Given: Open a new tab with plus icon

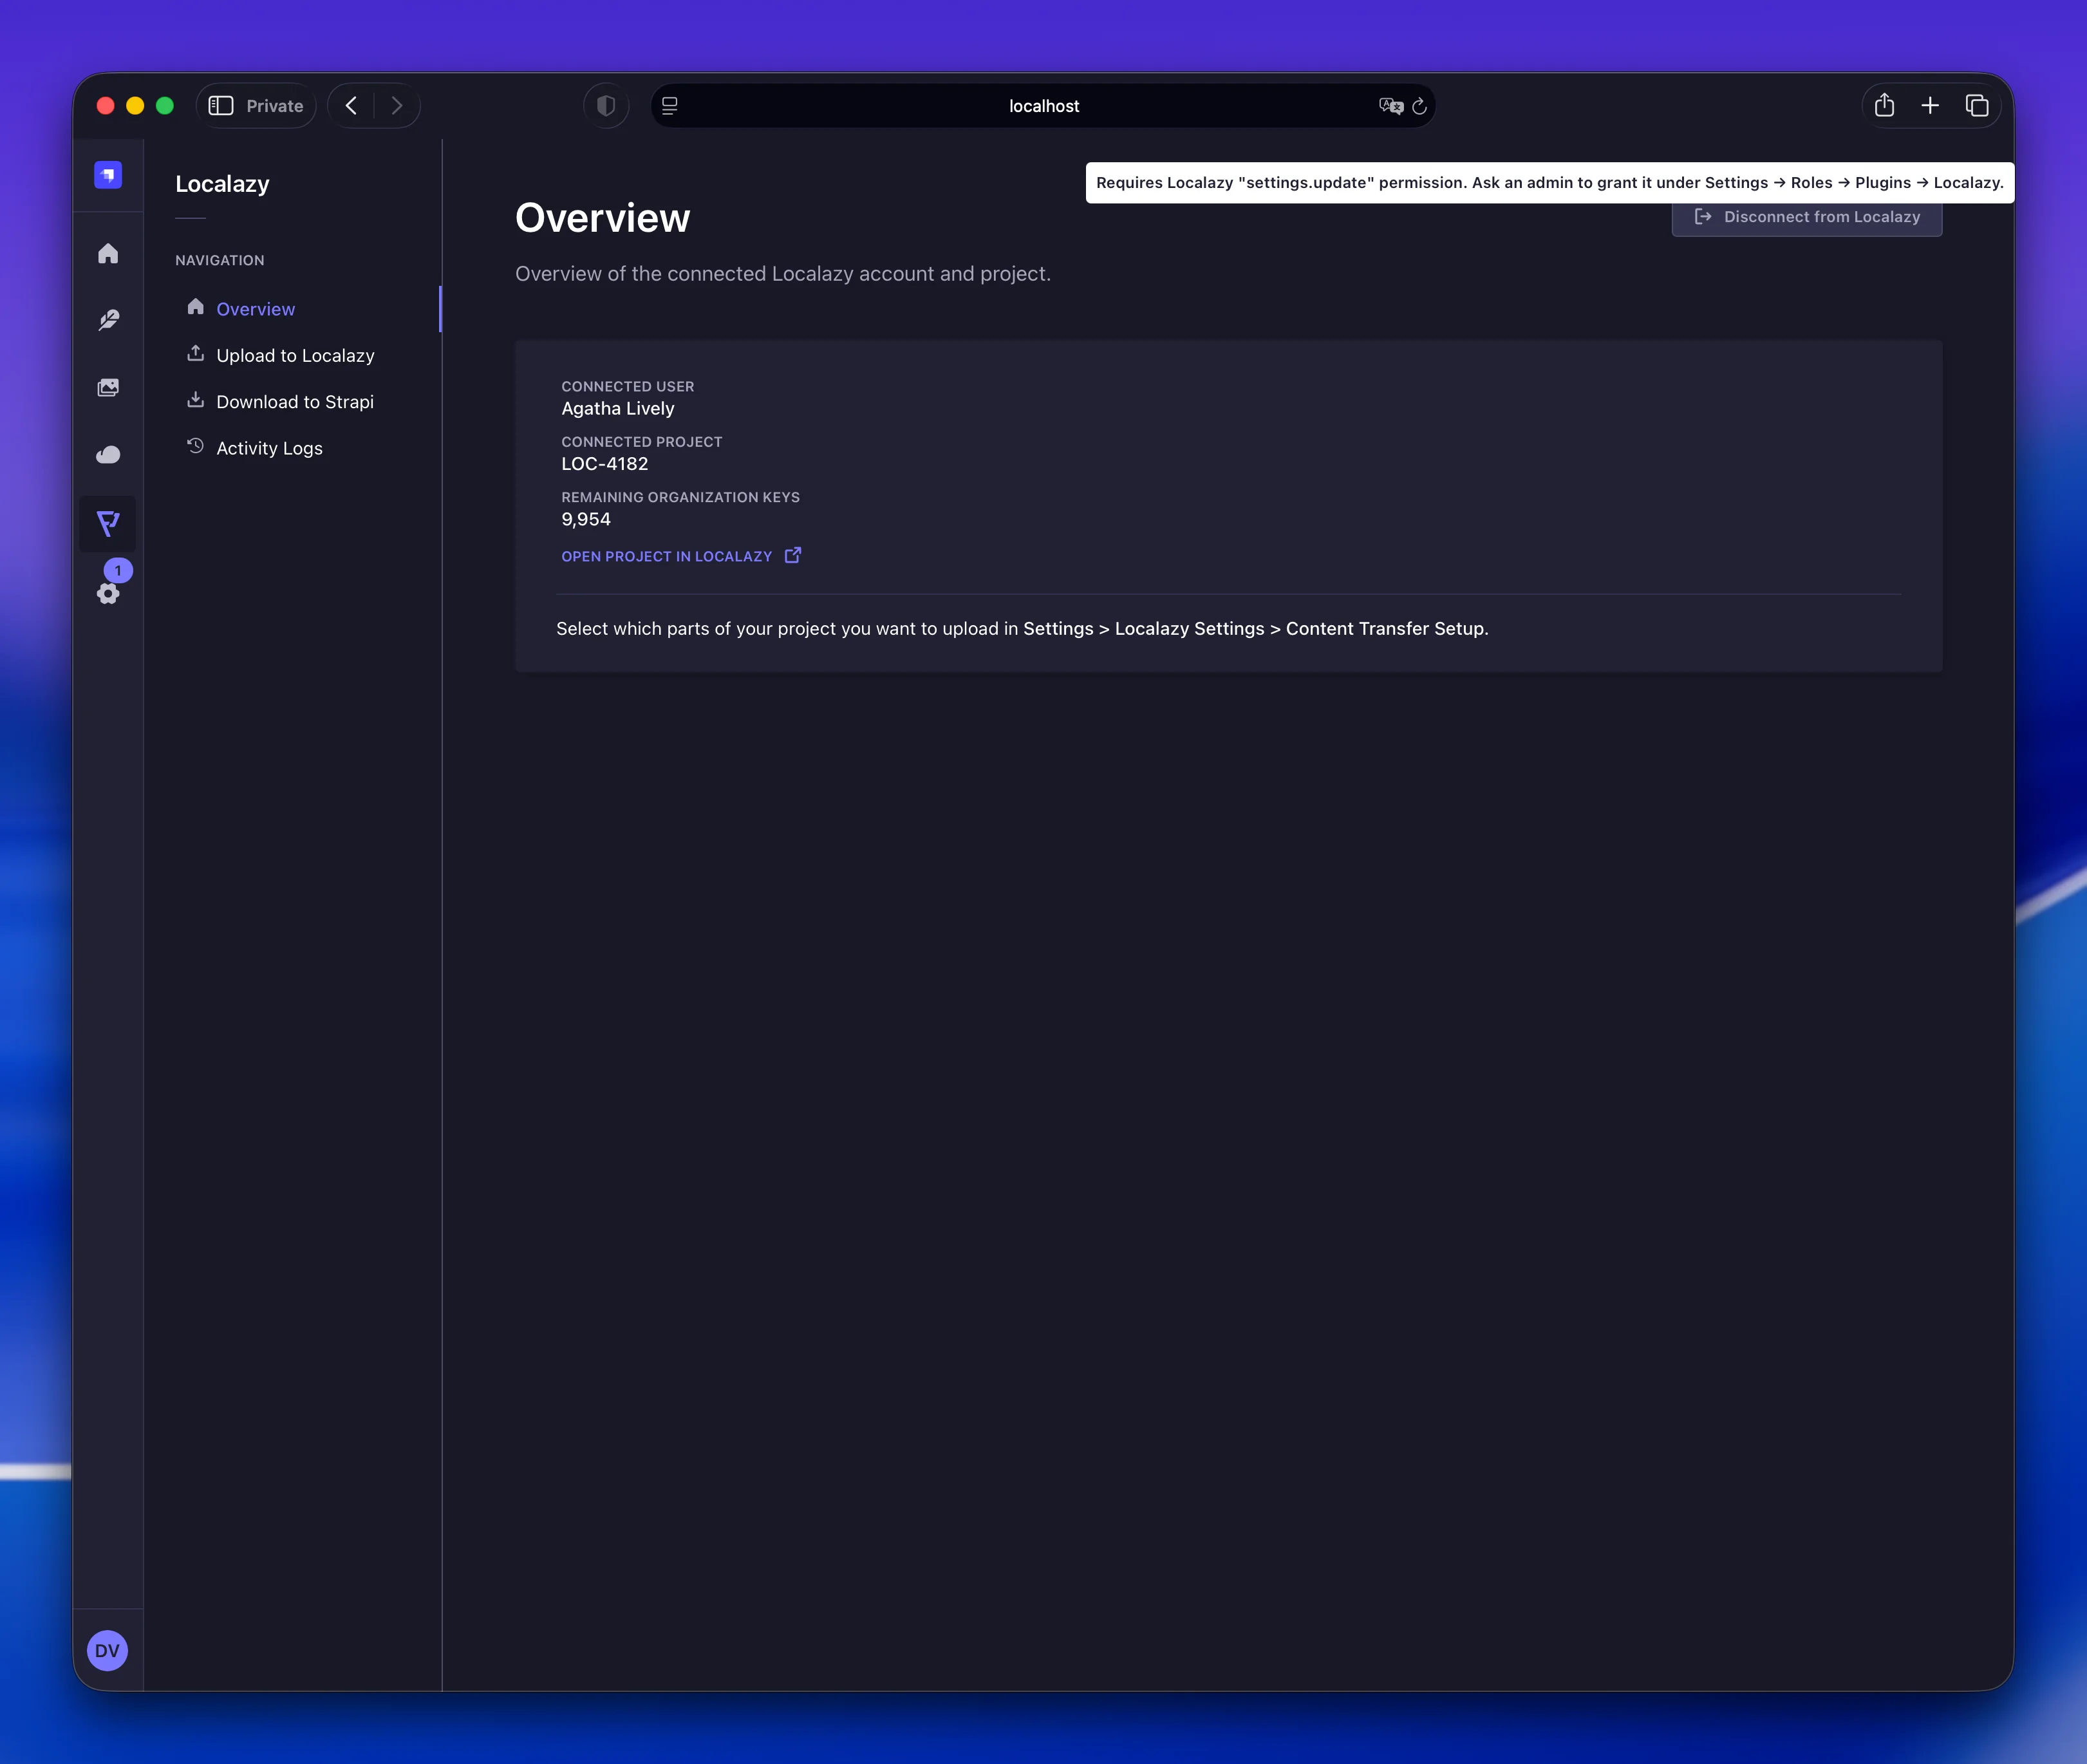Looking at the screenshot, I should pos(1930,106).
